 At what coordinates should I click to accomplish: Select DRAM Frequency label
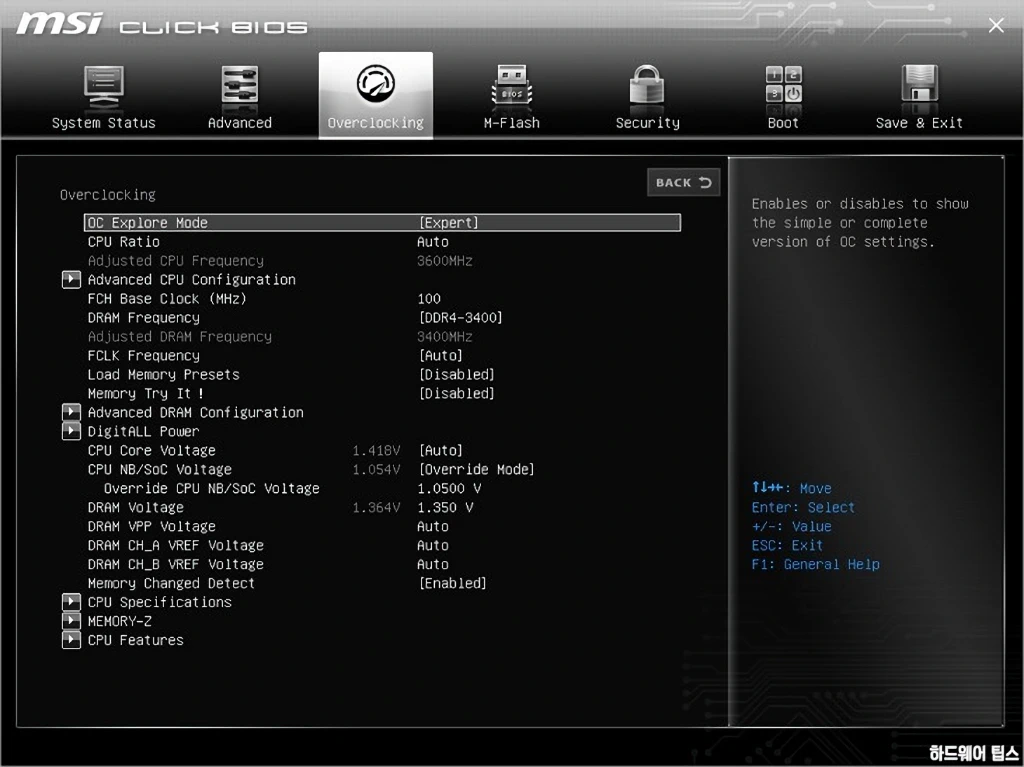click(144, 318)
